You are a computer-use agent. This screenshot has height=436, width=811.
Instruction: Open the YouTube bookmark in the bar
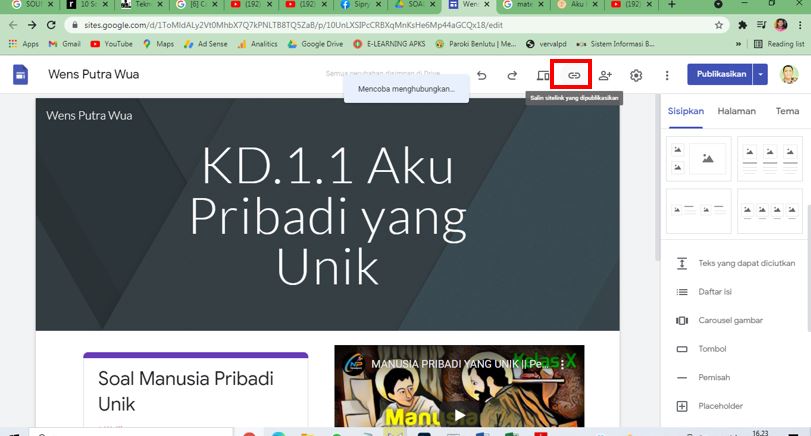111,44
